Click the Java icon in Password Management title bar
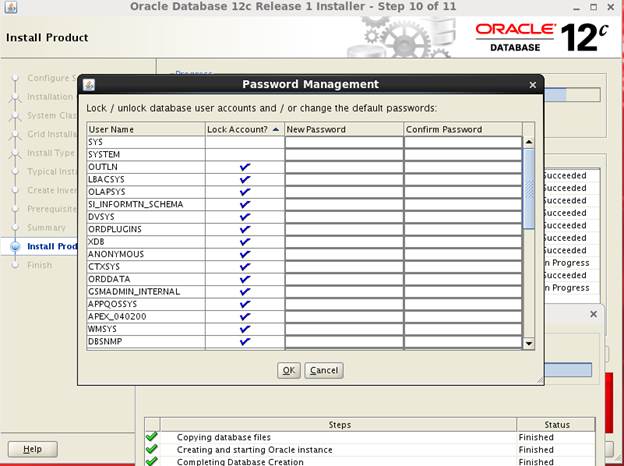Screen dimensions: 624x466 [x=89, y=85]
